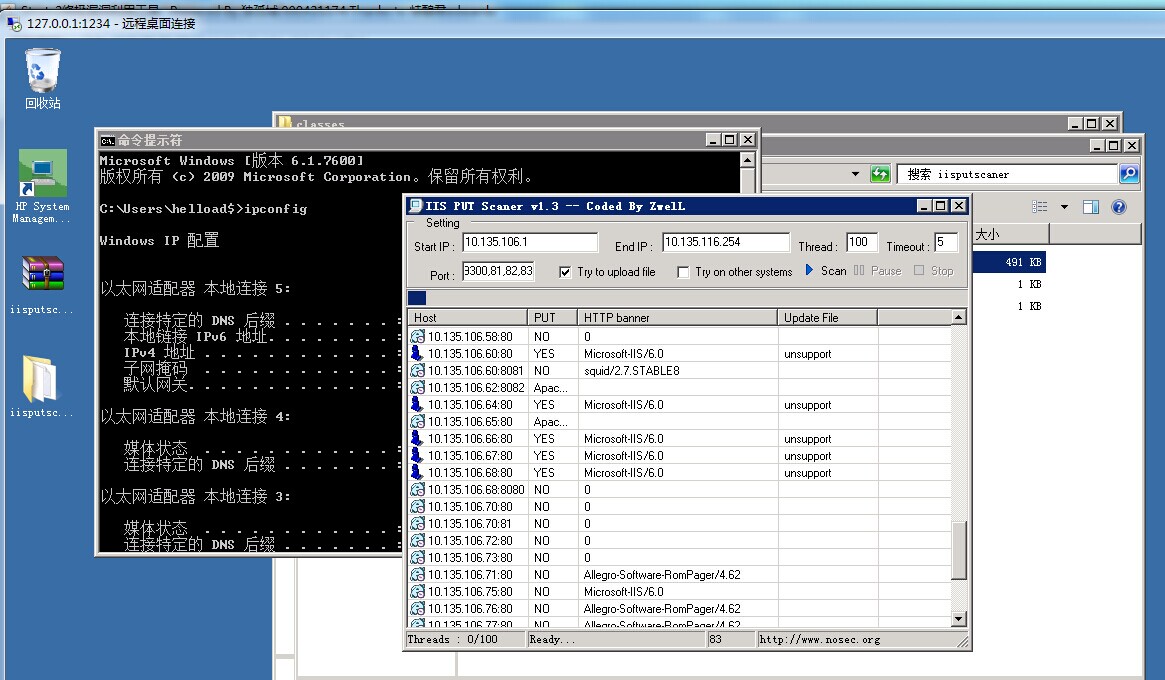The height and width of the screenshot is (680, 1165).
Task: Click the Allegro-Software-RomPager banner for 10.135.106.71:80
Action: tap(662, 574)
